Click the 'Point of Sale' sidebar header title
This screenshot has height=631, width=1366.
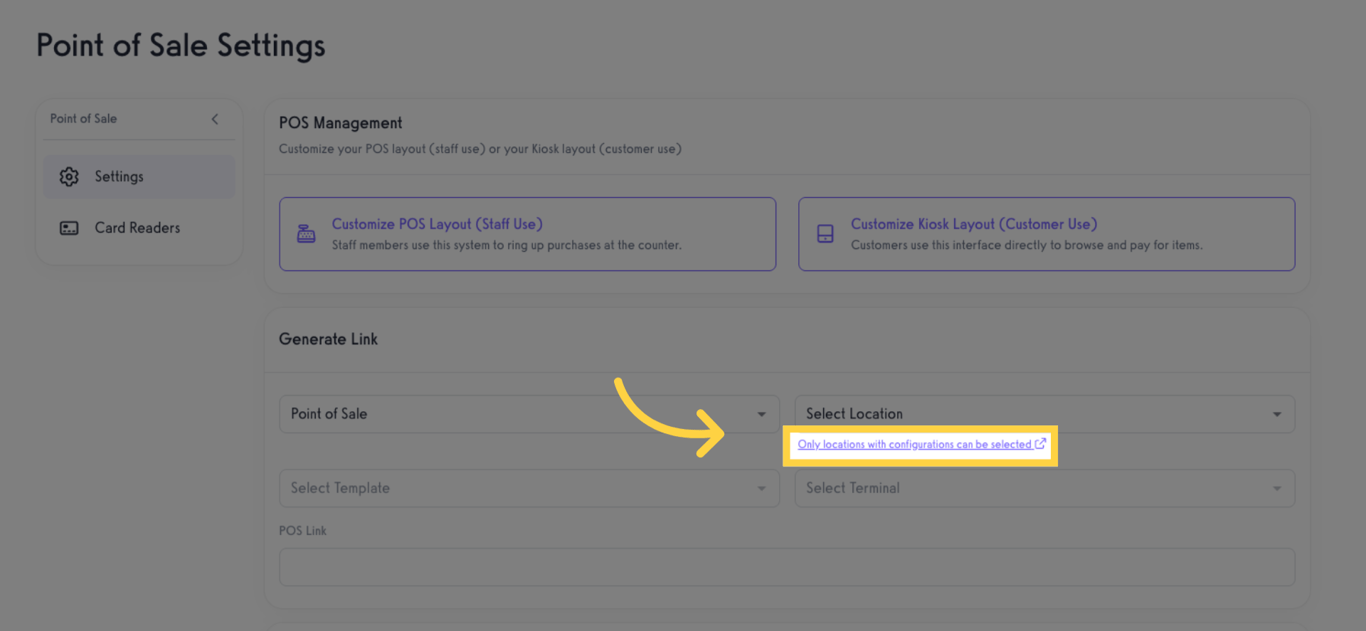click(x=84, y=119)
